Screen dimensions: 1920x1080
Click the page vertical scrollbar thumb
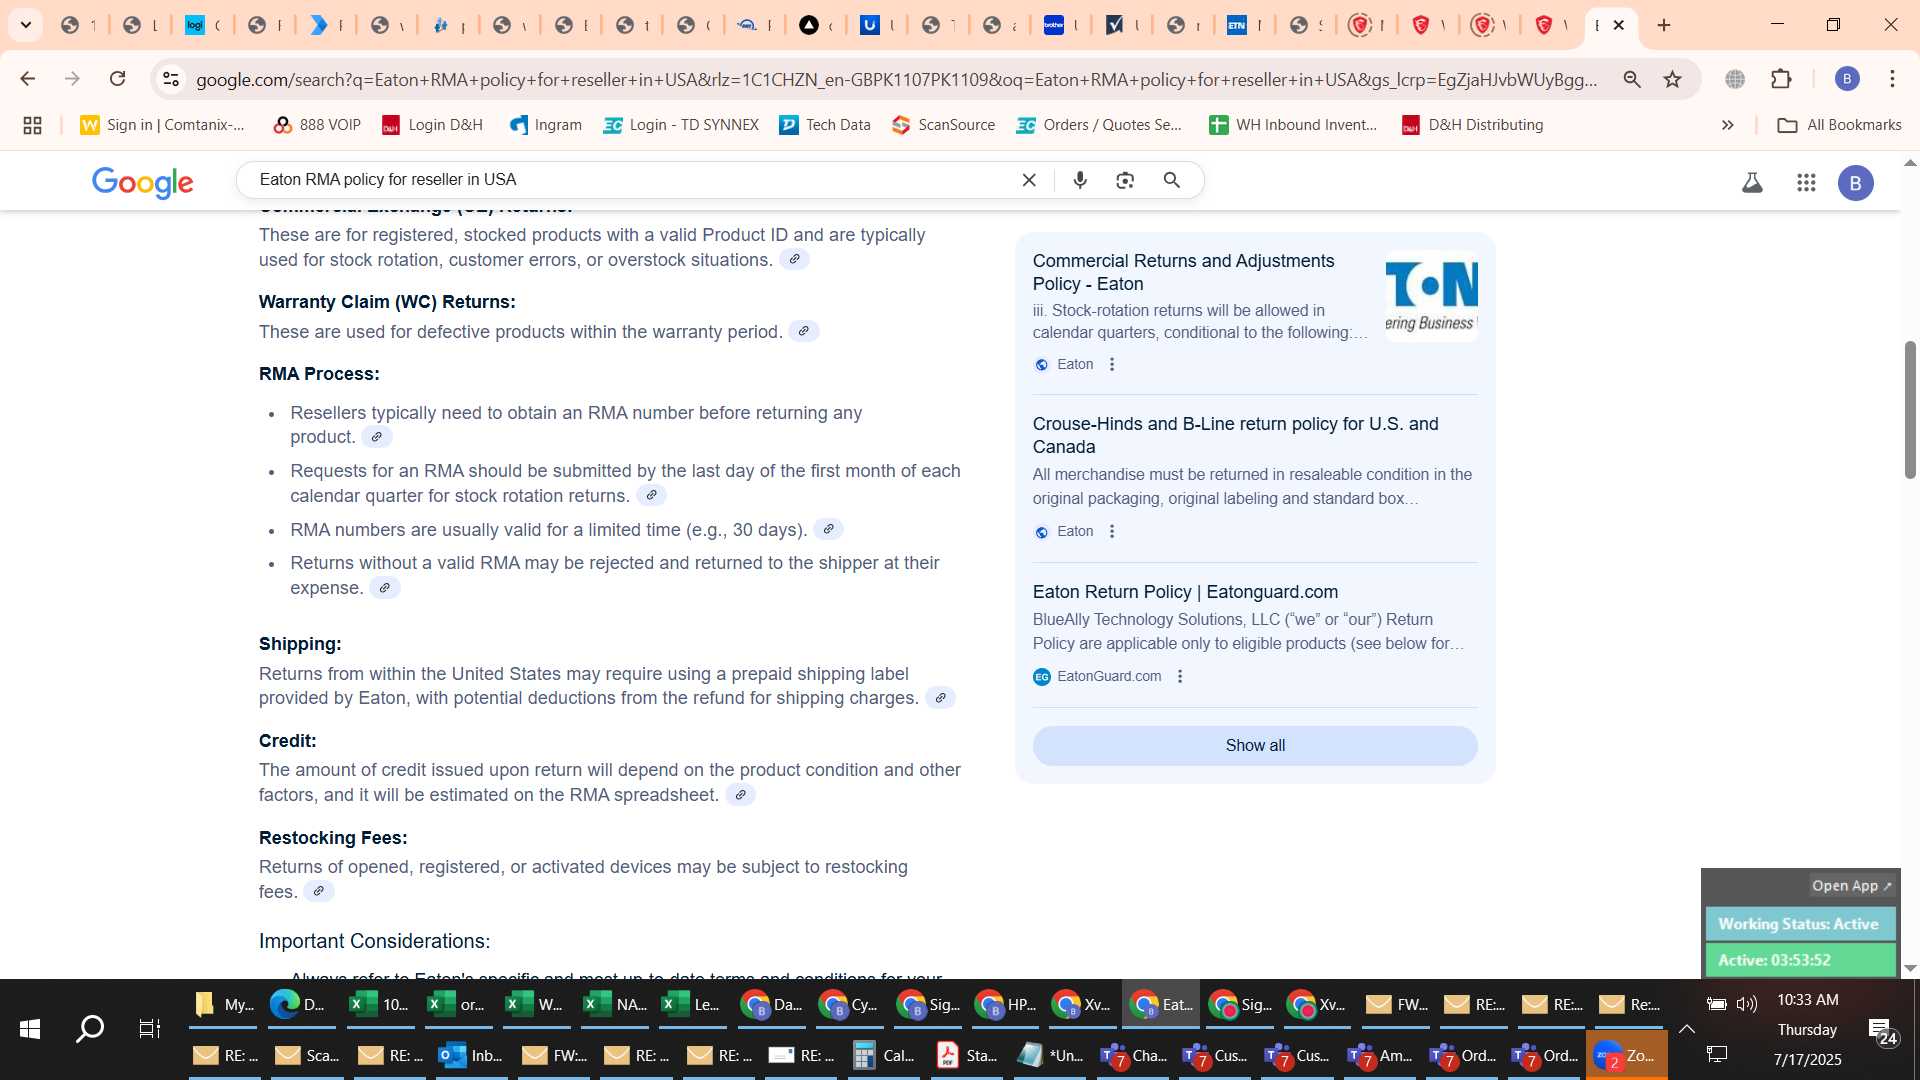(1910, 410)
